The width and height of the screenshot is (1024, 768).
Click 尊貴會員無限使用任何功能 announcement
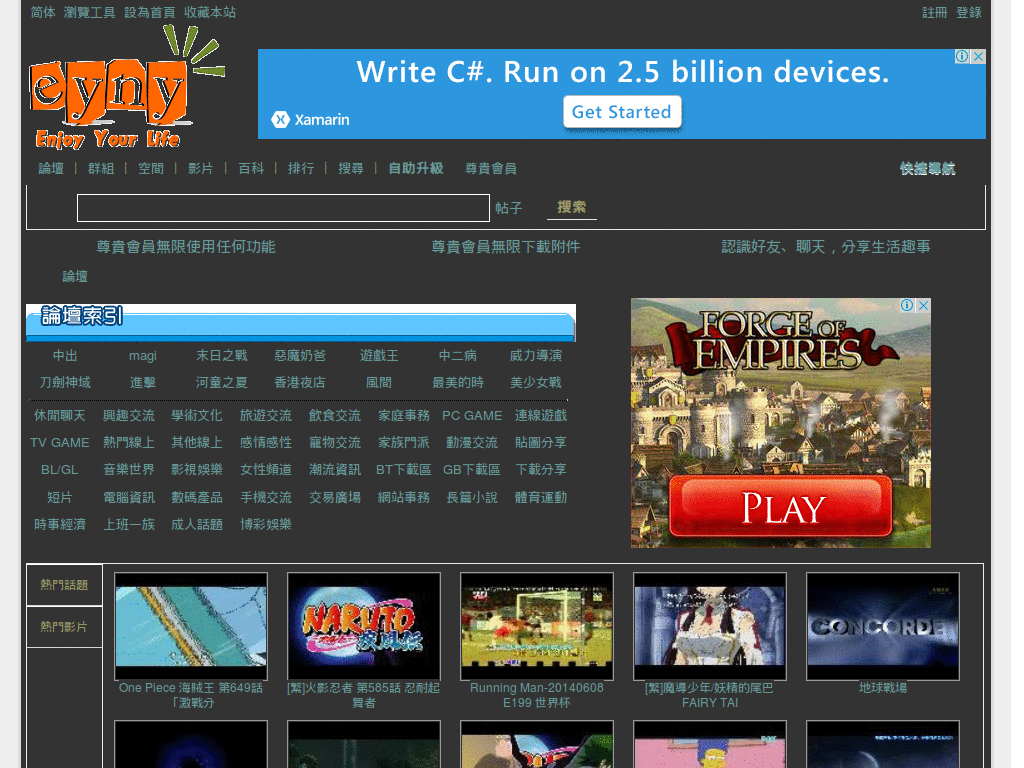point(185,247)
